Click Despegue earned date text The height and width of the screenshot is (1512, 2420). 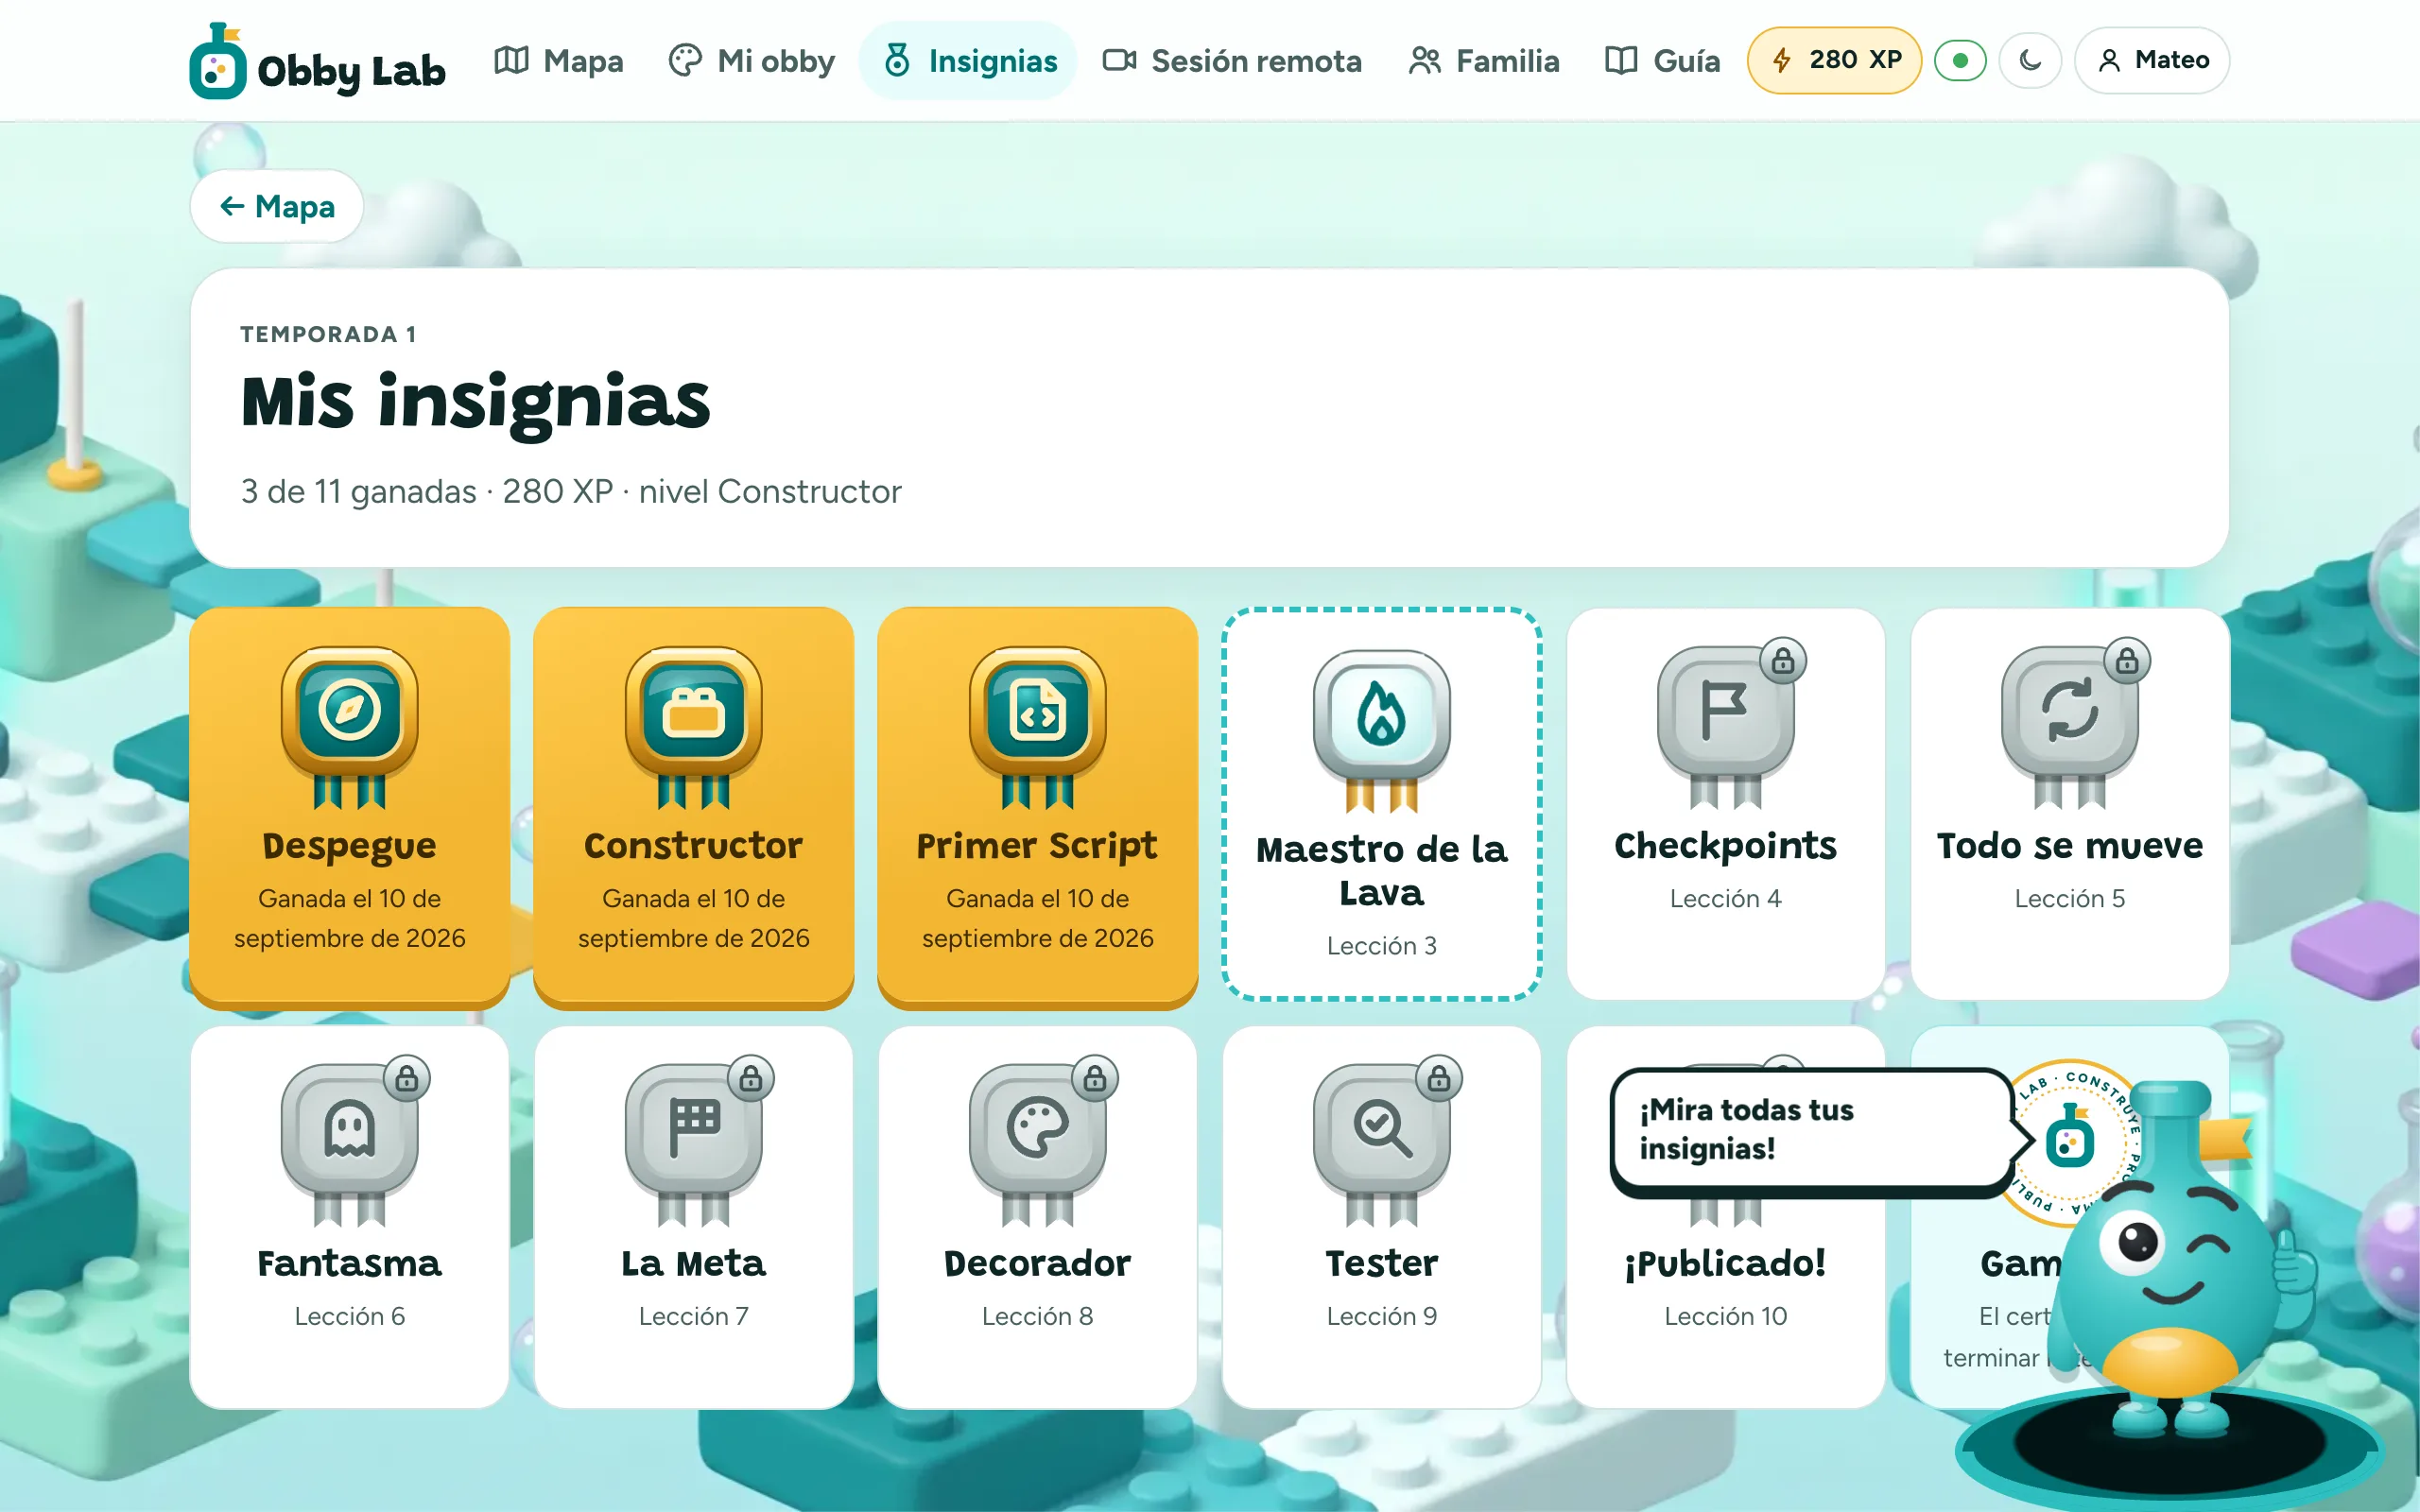pos(350,918)
